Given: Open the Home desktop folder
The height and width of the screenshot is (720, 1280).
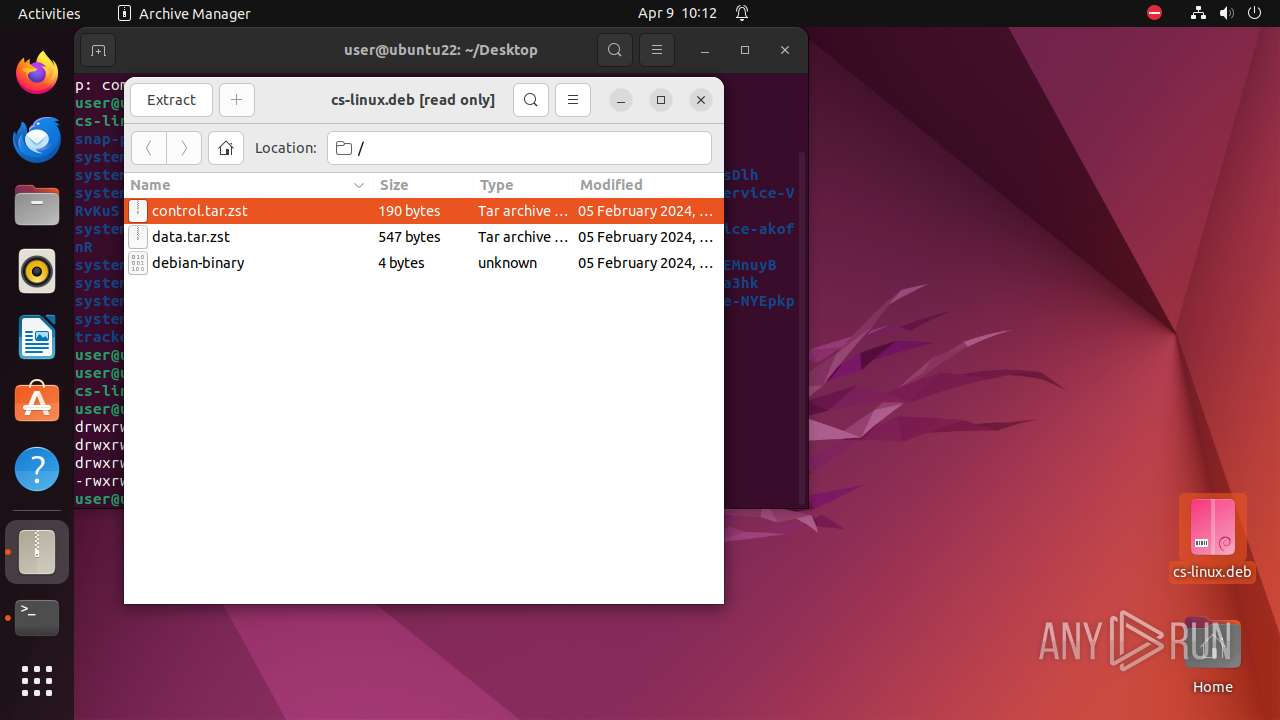Looking at the screenshot, I should [x=1212, y=657].
